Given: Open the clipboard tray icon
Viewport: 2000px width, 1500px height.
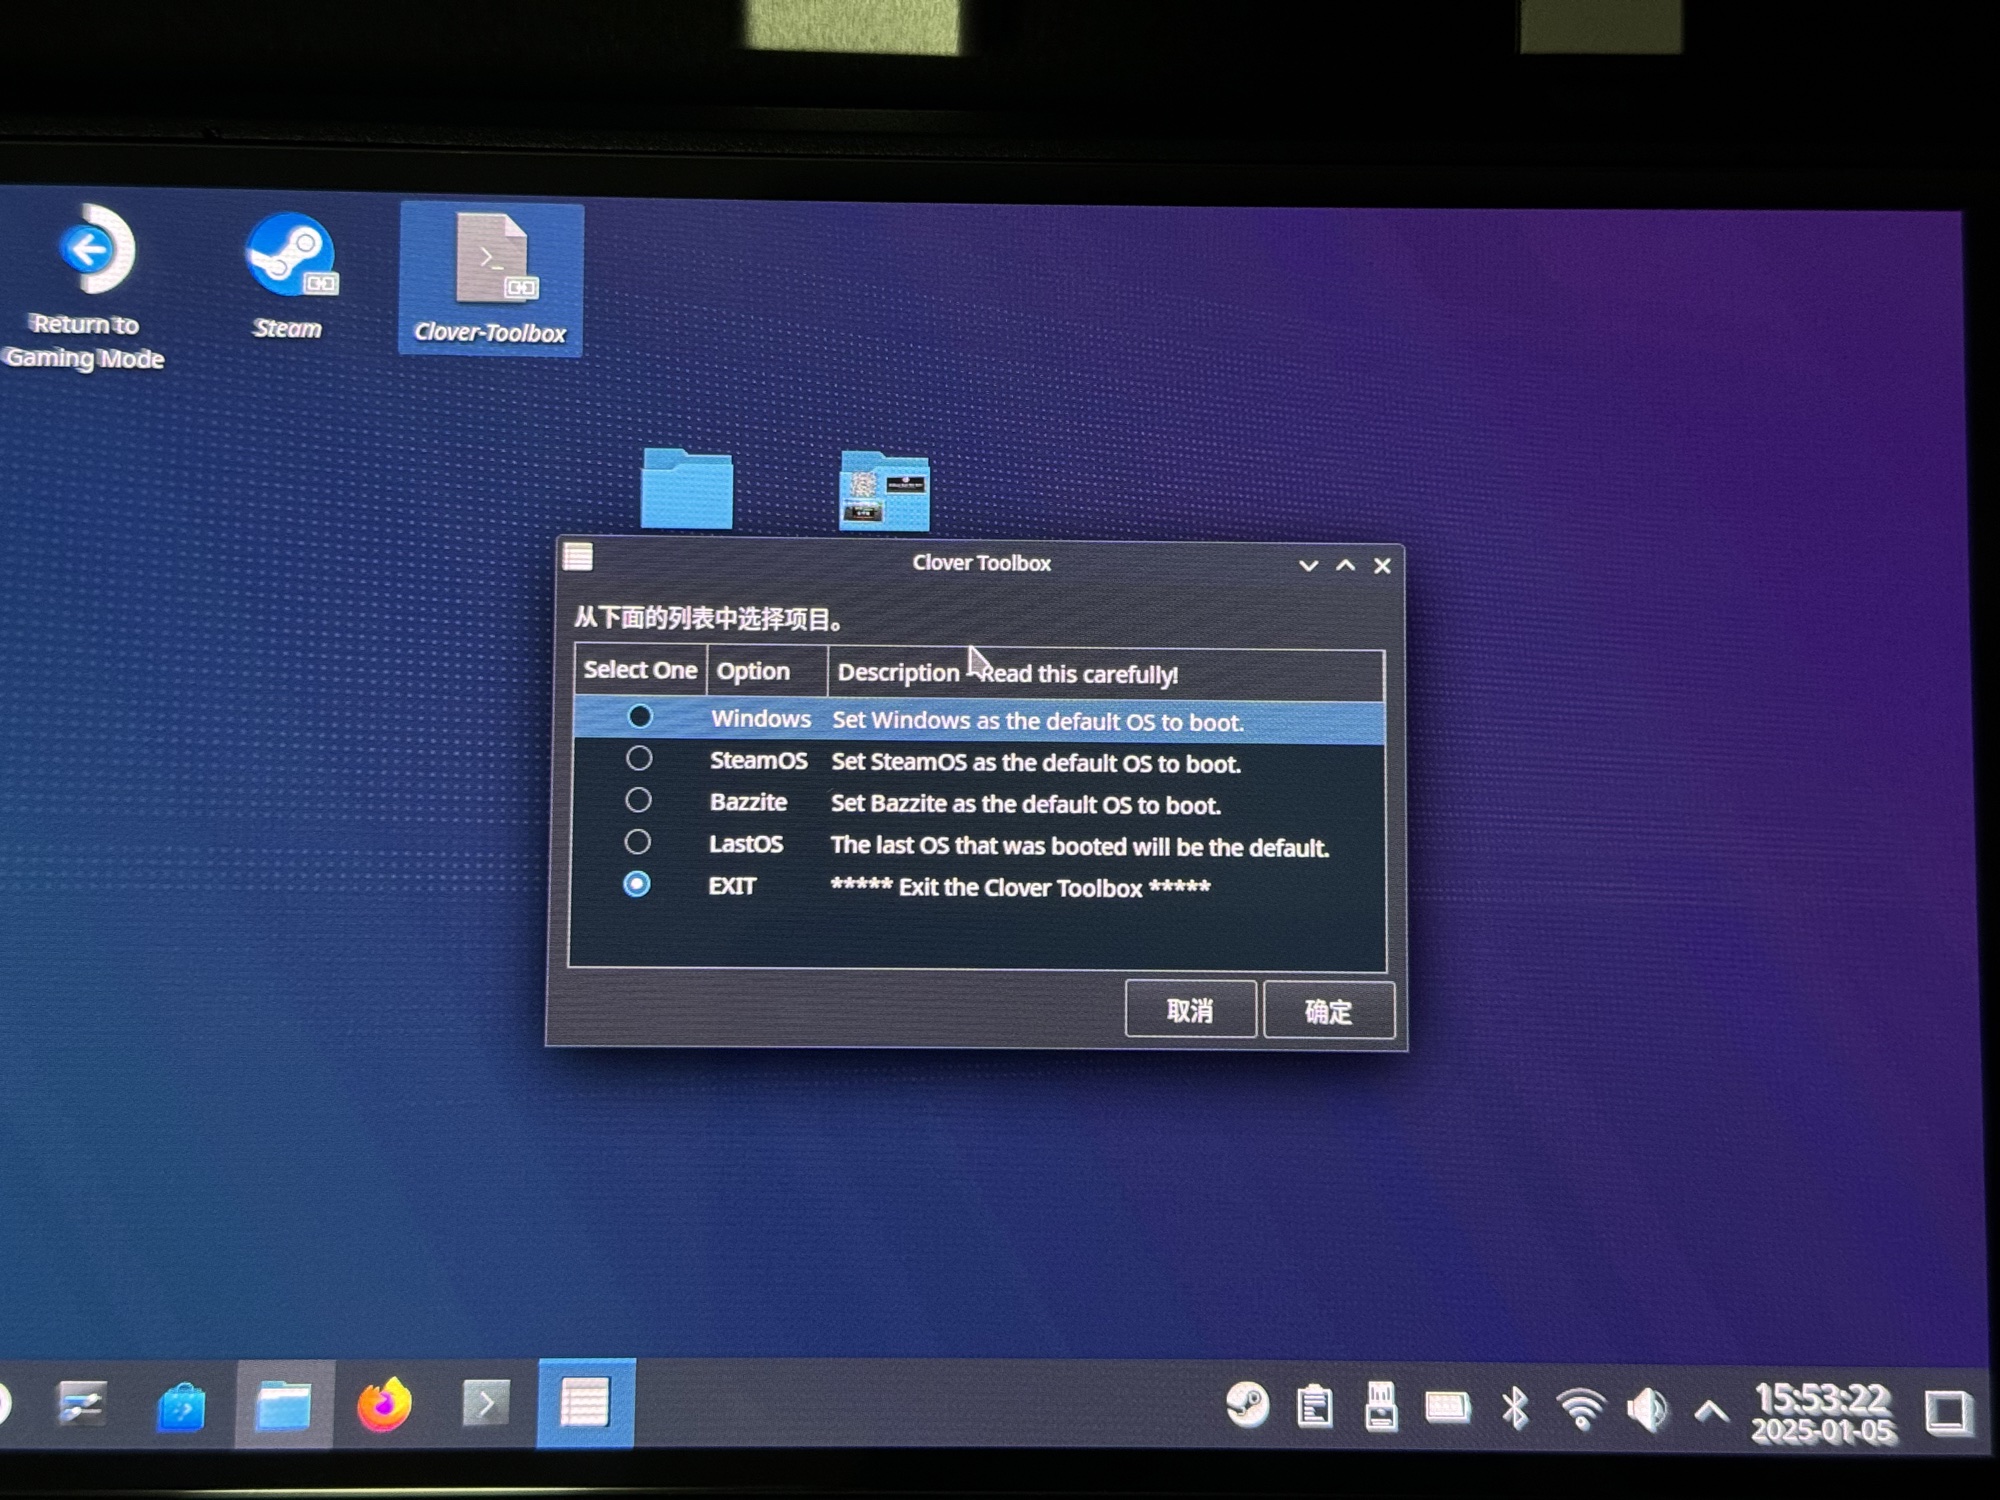Looking at the screenshot, I should [x=1315, y=1406].
